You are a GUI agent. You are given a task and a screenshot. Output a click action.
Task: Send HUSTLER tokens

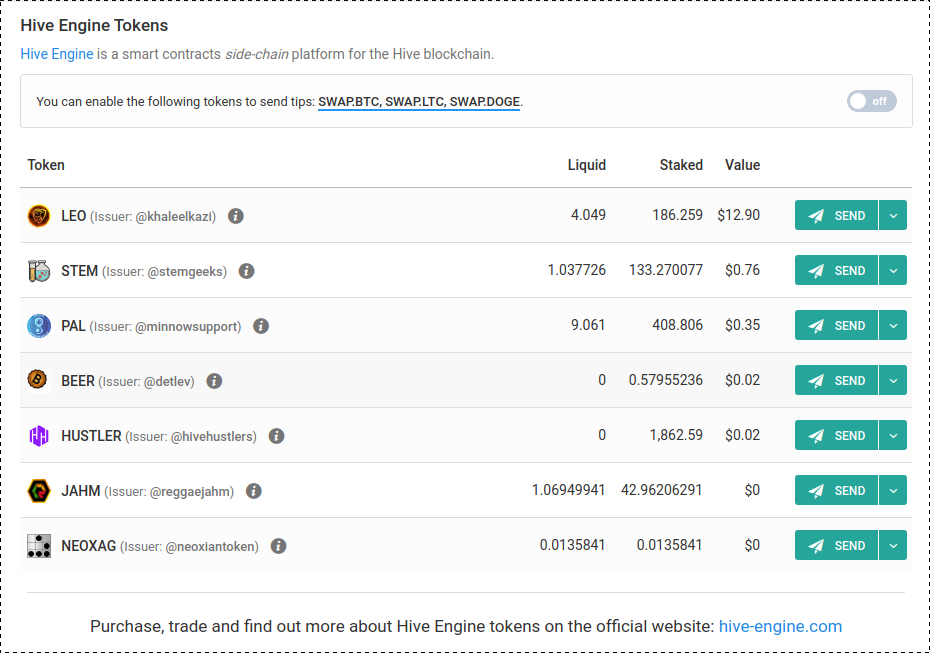tap(836, 435)
